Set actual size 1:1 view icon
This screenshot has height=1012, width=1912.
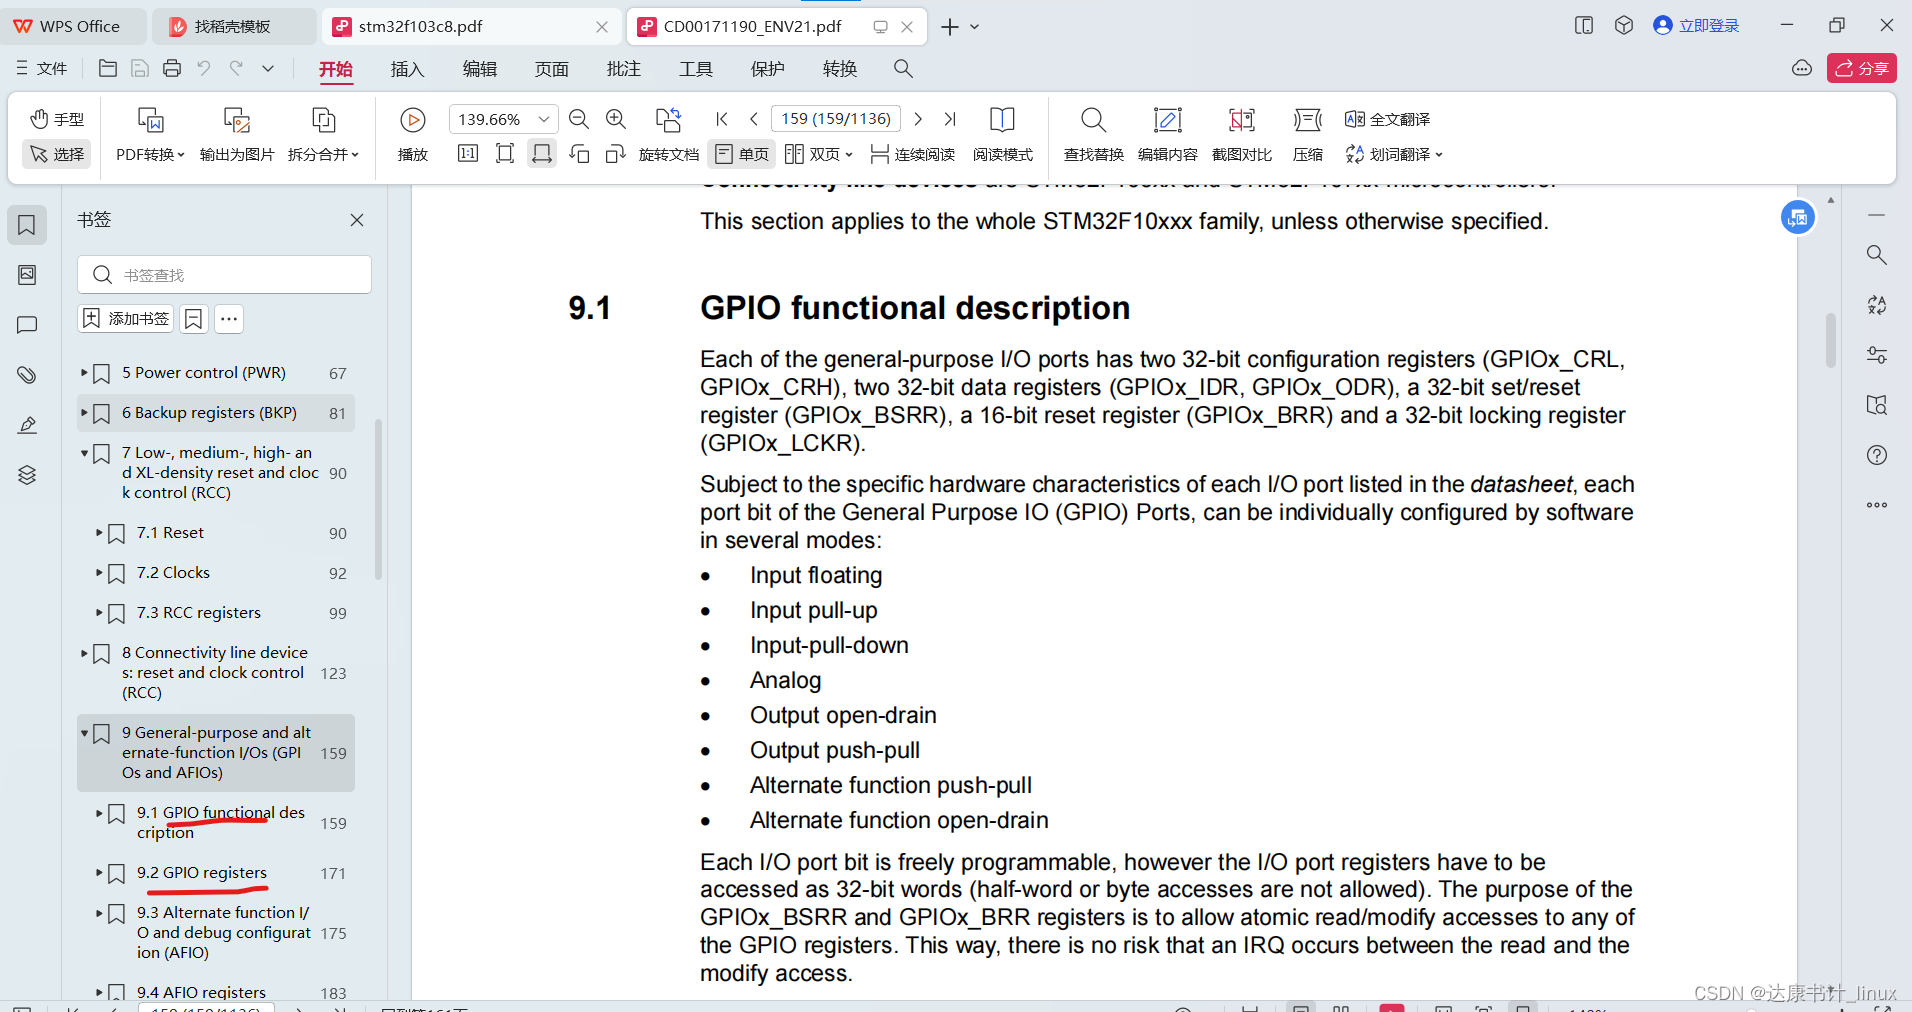coord(467,153)
